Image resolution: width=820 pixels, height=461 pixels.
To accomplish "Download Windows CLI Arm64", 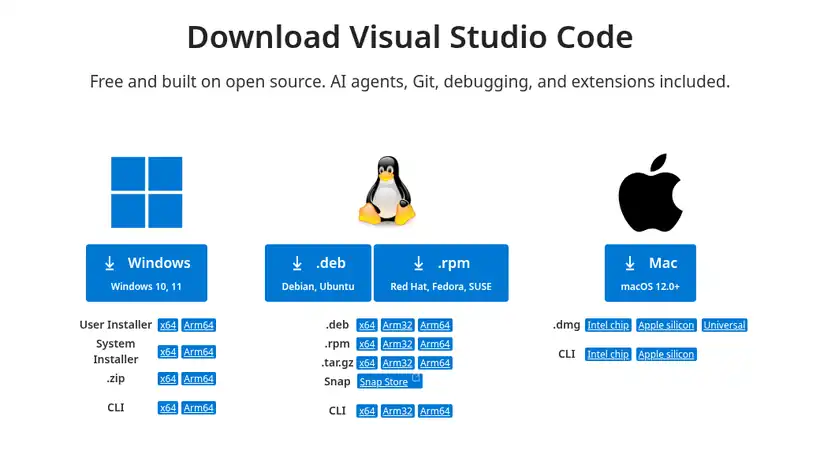I will point(199,408).
